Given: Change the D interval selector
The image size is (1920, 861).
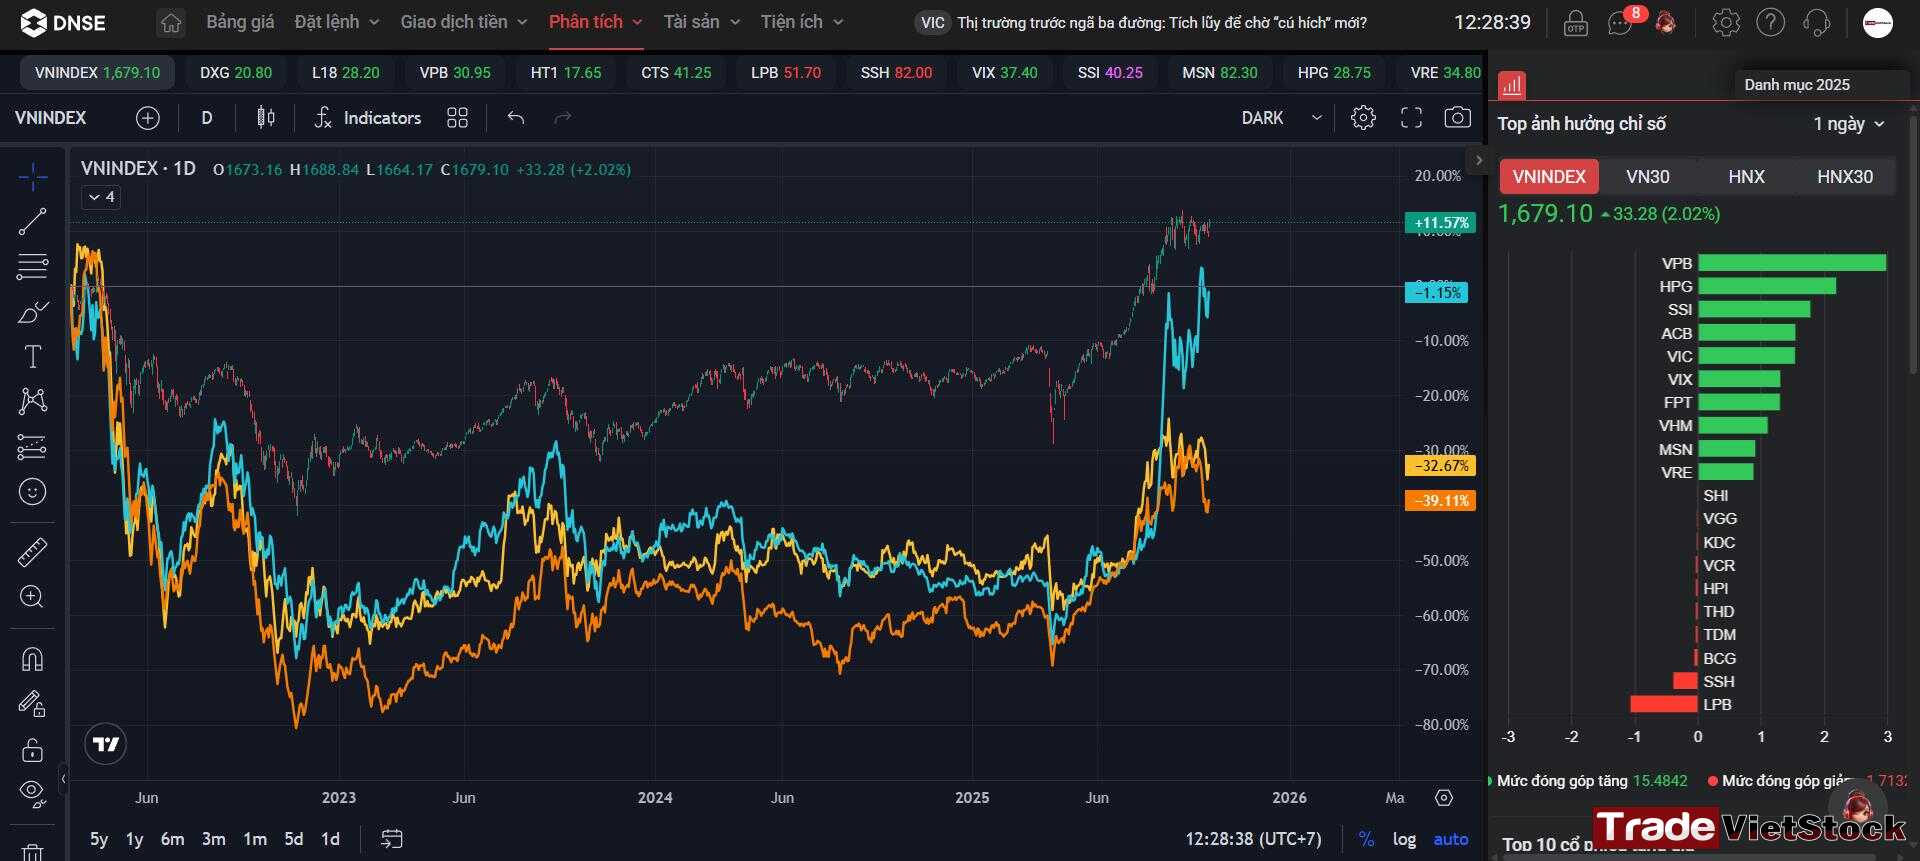Looking at the screenshot, I should (207, 118).
